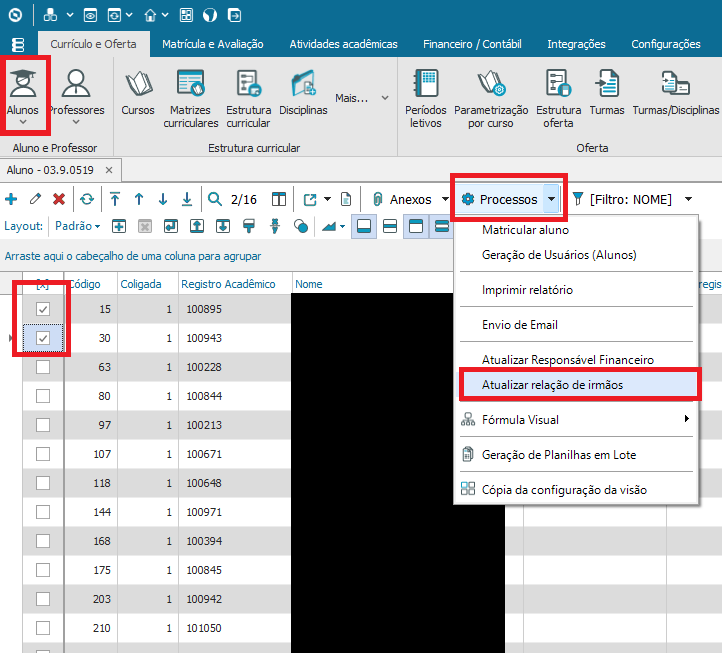Switch to Atividades acadêmicas tab
This screenshot has width=722, height=653.
[x=344, y=44]
